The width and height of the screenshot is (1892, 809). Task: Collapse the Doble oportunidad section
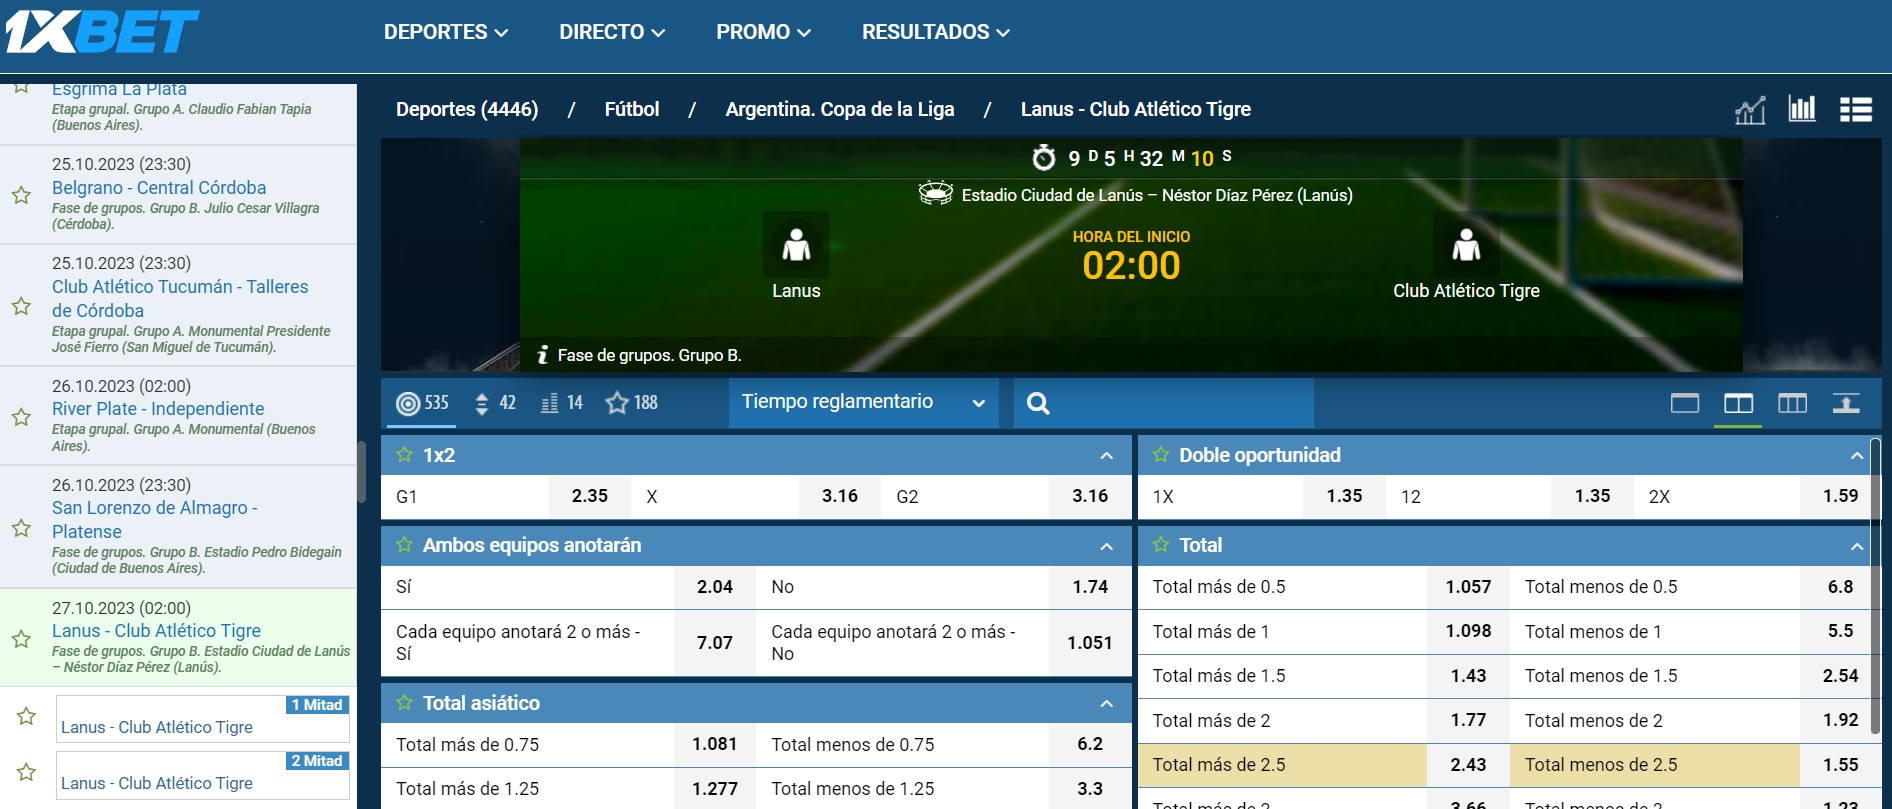pyautogui.click(x=1856, y=456)
